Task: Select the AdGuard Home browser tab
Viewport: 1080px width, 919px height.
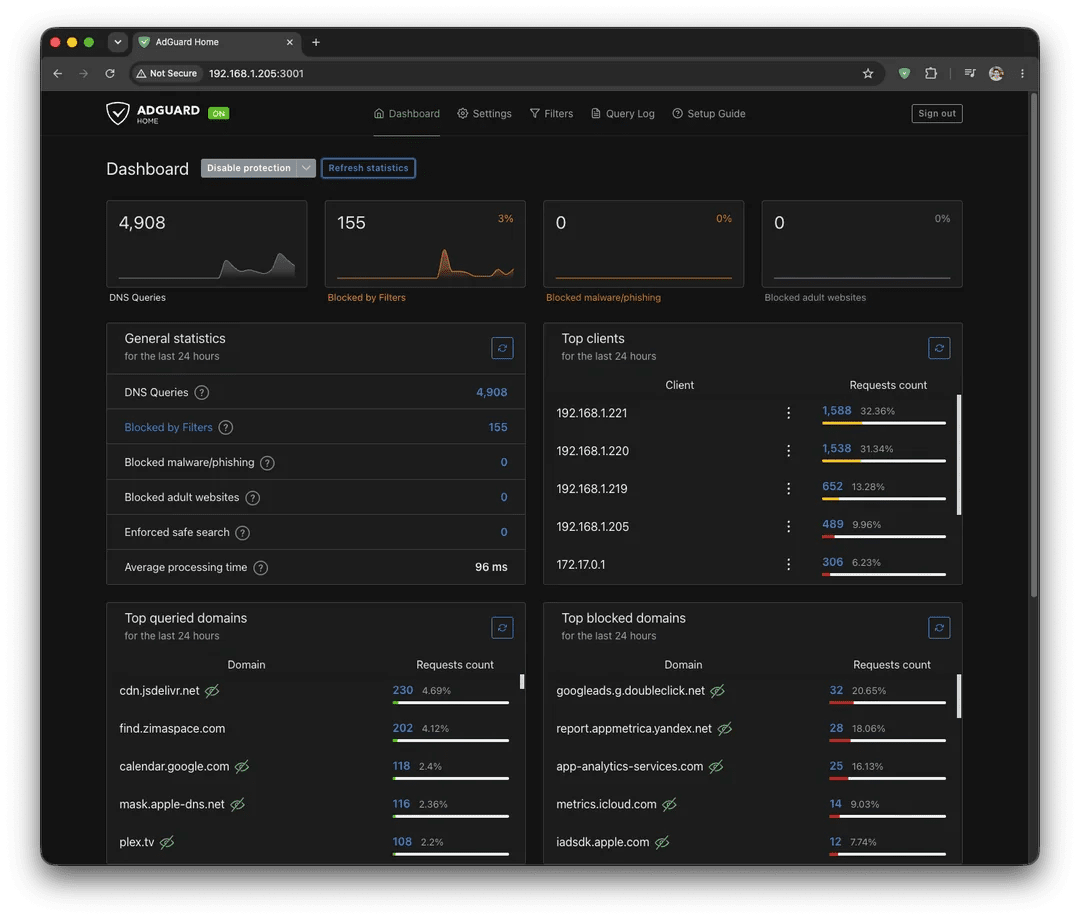Action: point(216,42)
